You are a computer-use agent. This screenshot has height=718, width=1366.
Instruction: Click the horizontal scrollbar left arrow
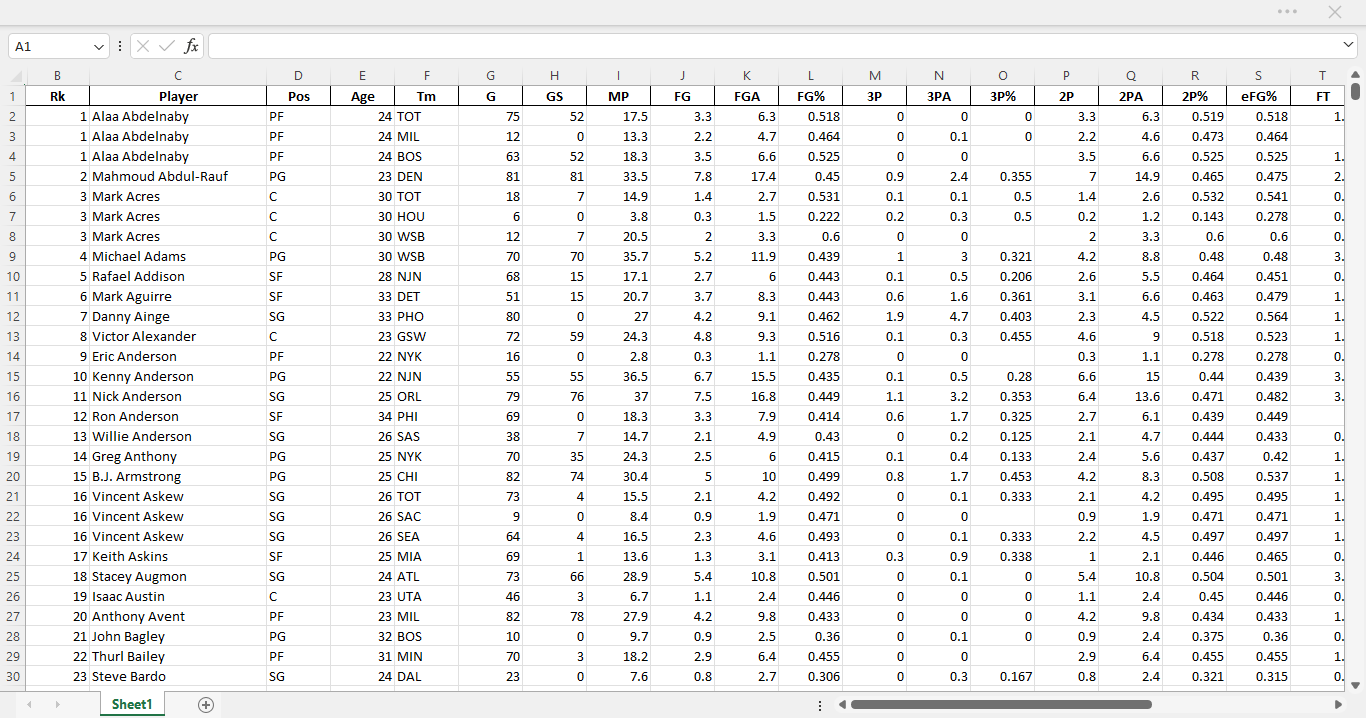tap(842, 705)
